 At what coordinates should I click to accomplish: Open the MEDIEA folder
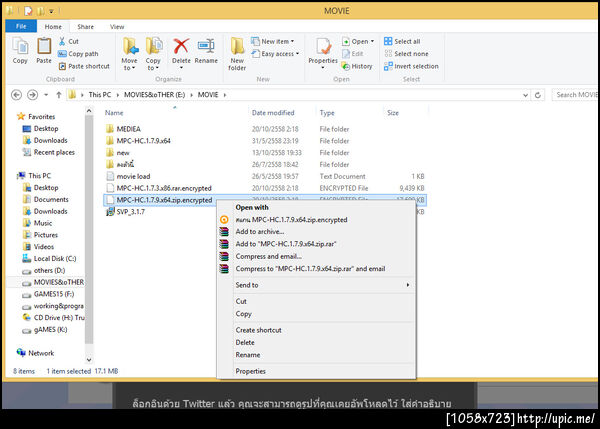(x=128, y=129)
